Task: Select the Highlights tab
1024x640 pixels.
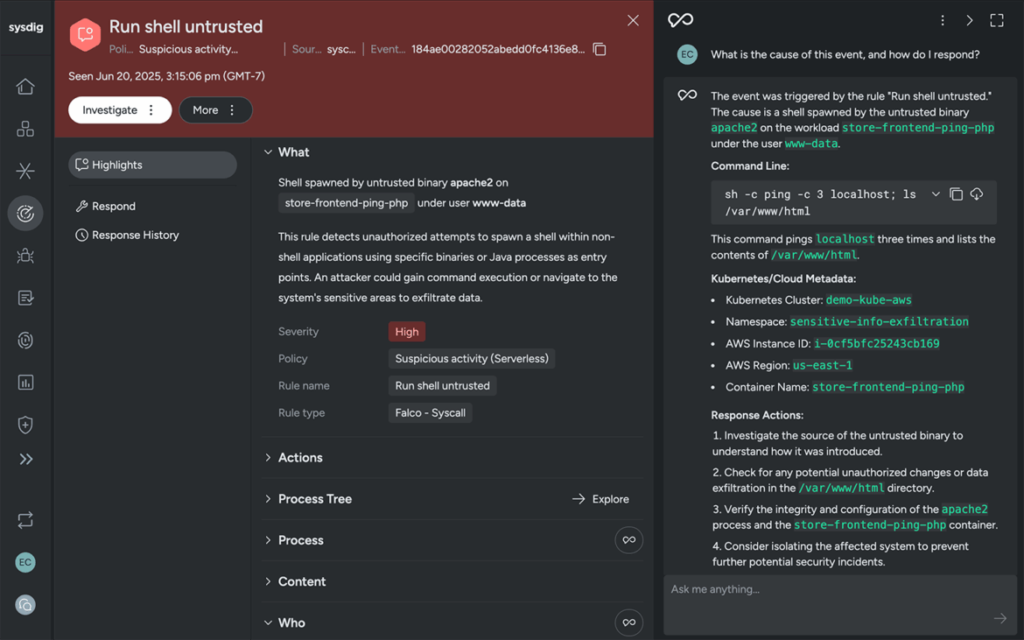Action: (152, 165)
